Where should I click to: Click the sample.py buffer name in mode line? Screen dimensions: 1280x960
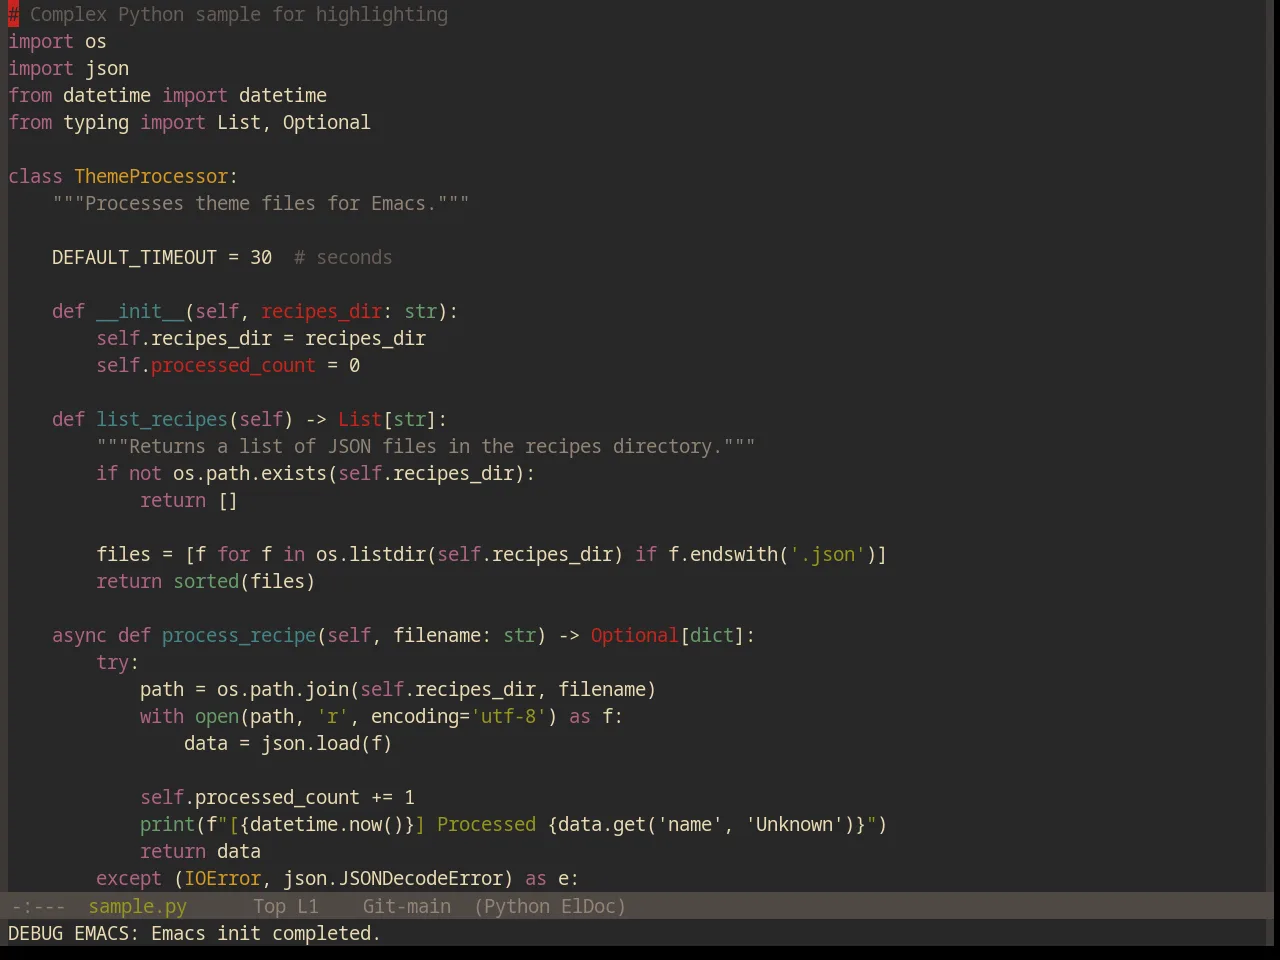pyautogui.click(x=137, y=906)
